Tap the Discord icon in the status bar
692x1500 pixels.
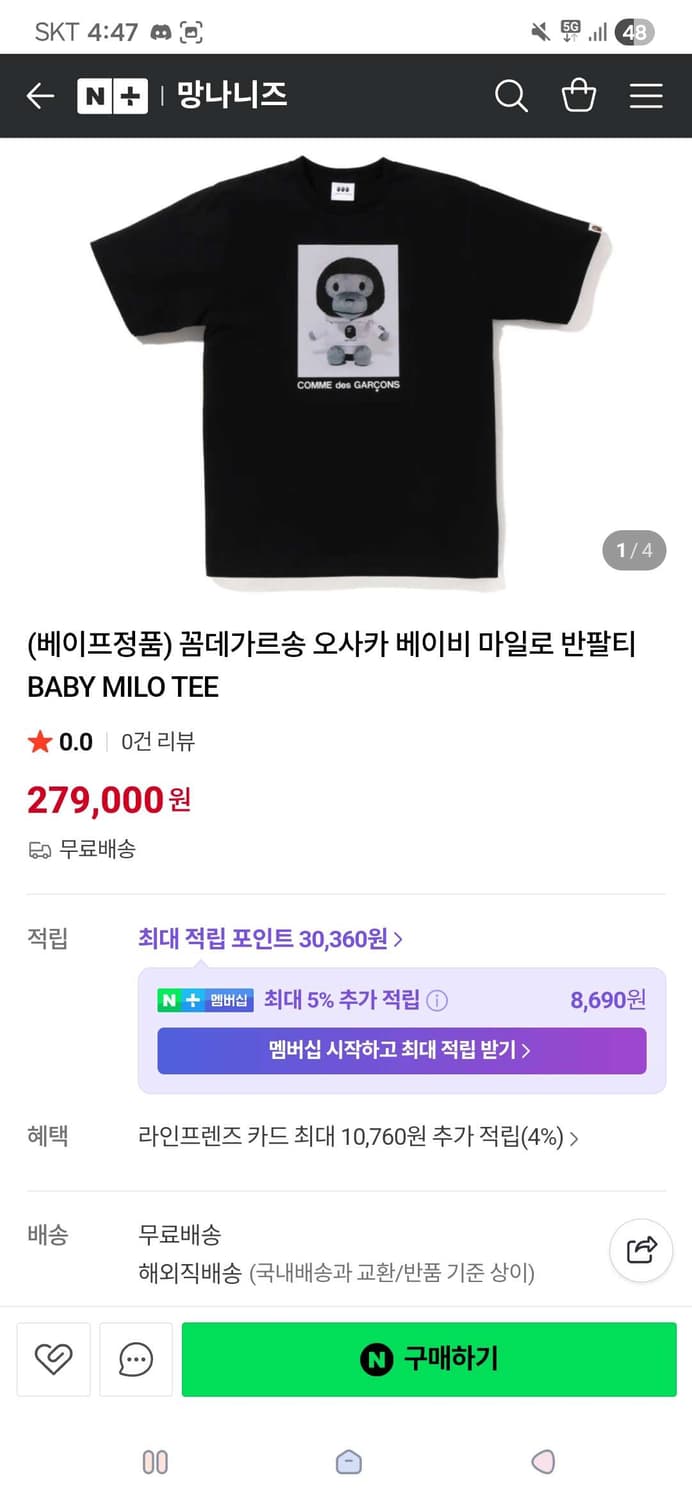coord(160,31)
